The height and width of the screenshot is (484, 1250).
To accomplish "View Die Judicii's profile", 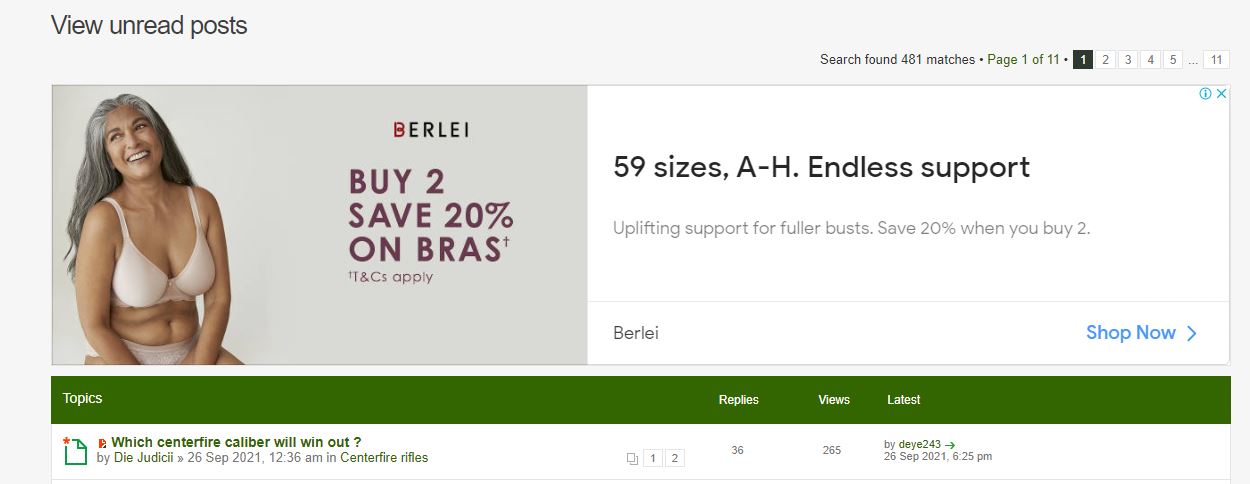I will click(x=144, y=458).
